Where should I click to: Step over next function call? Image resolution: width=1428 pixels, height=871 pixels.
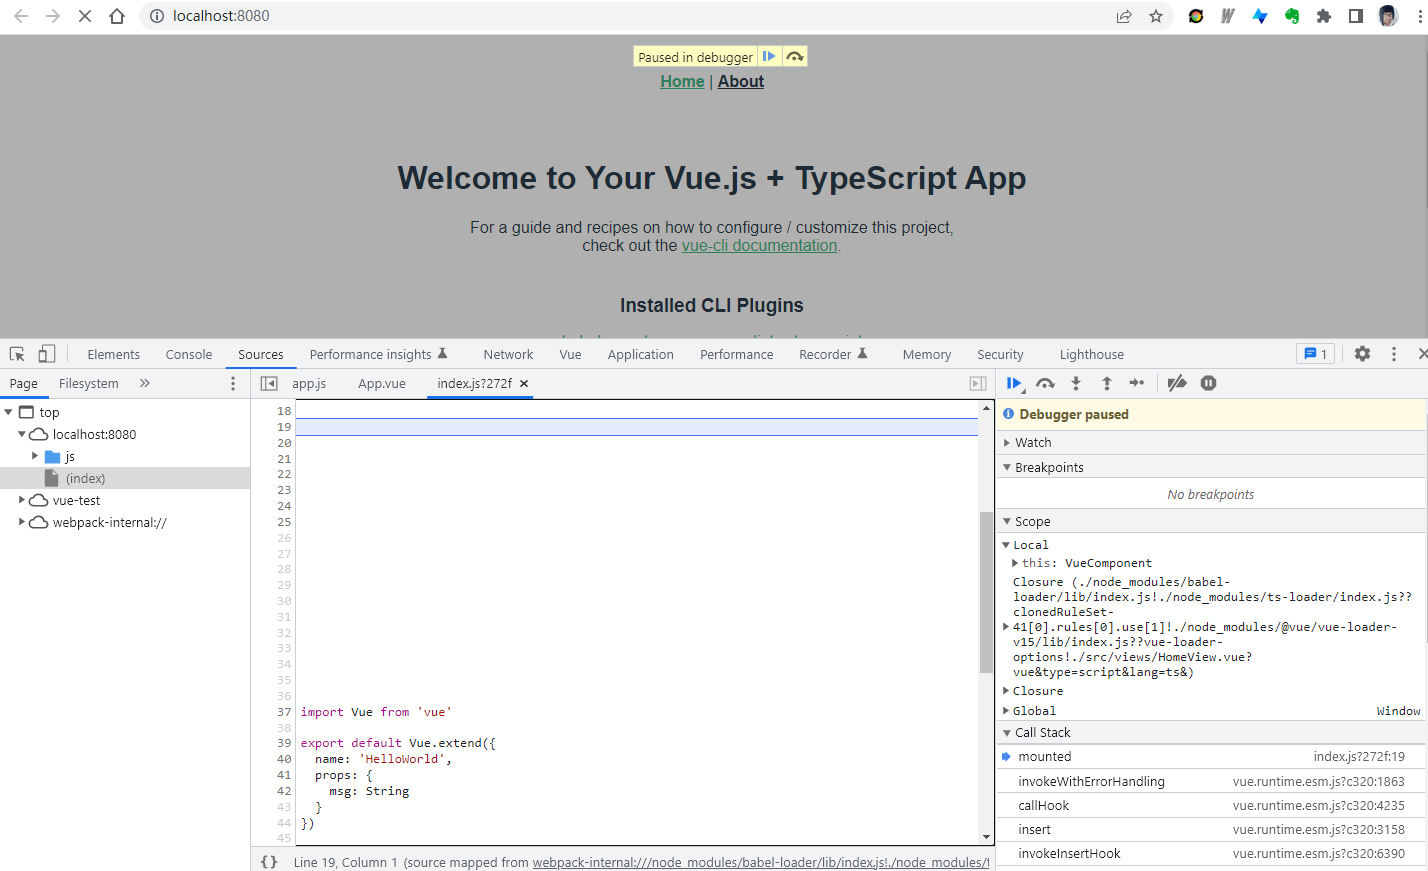tap(1045, 383)
